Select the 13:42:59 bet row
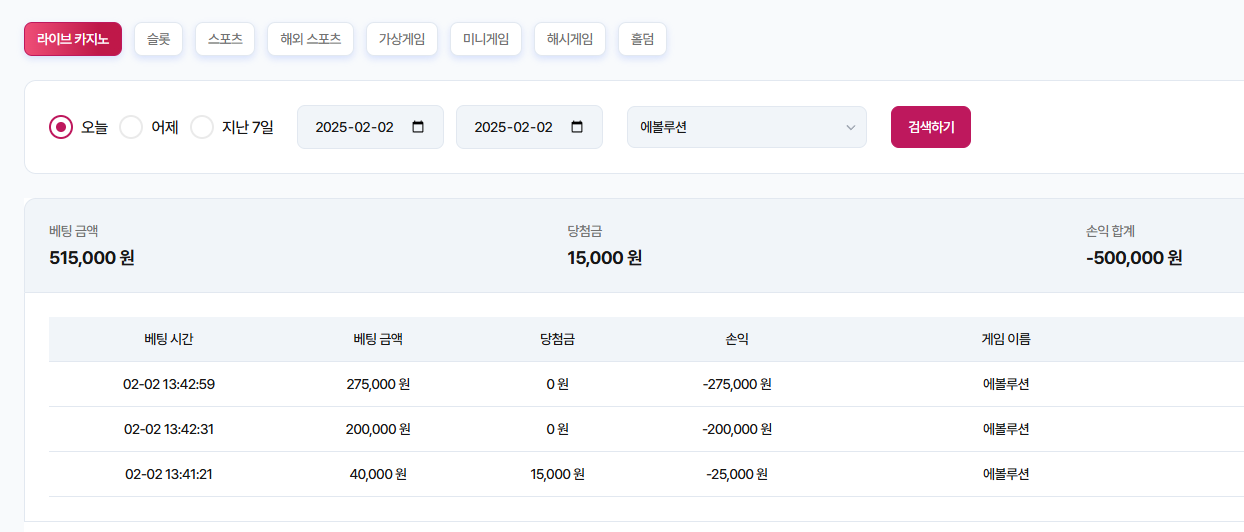The width and height of the screenshot is (1244, 532). coord(646,384)
